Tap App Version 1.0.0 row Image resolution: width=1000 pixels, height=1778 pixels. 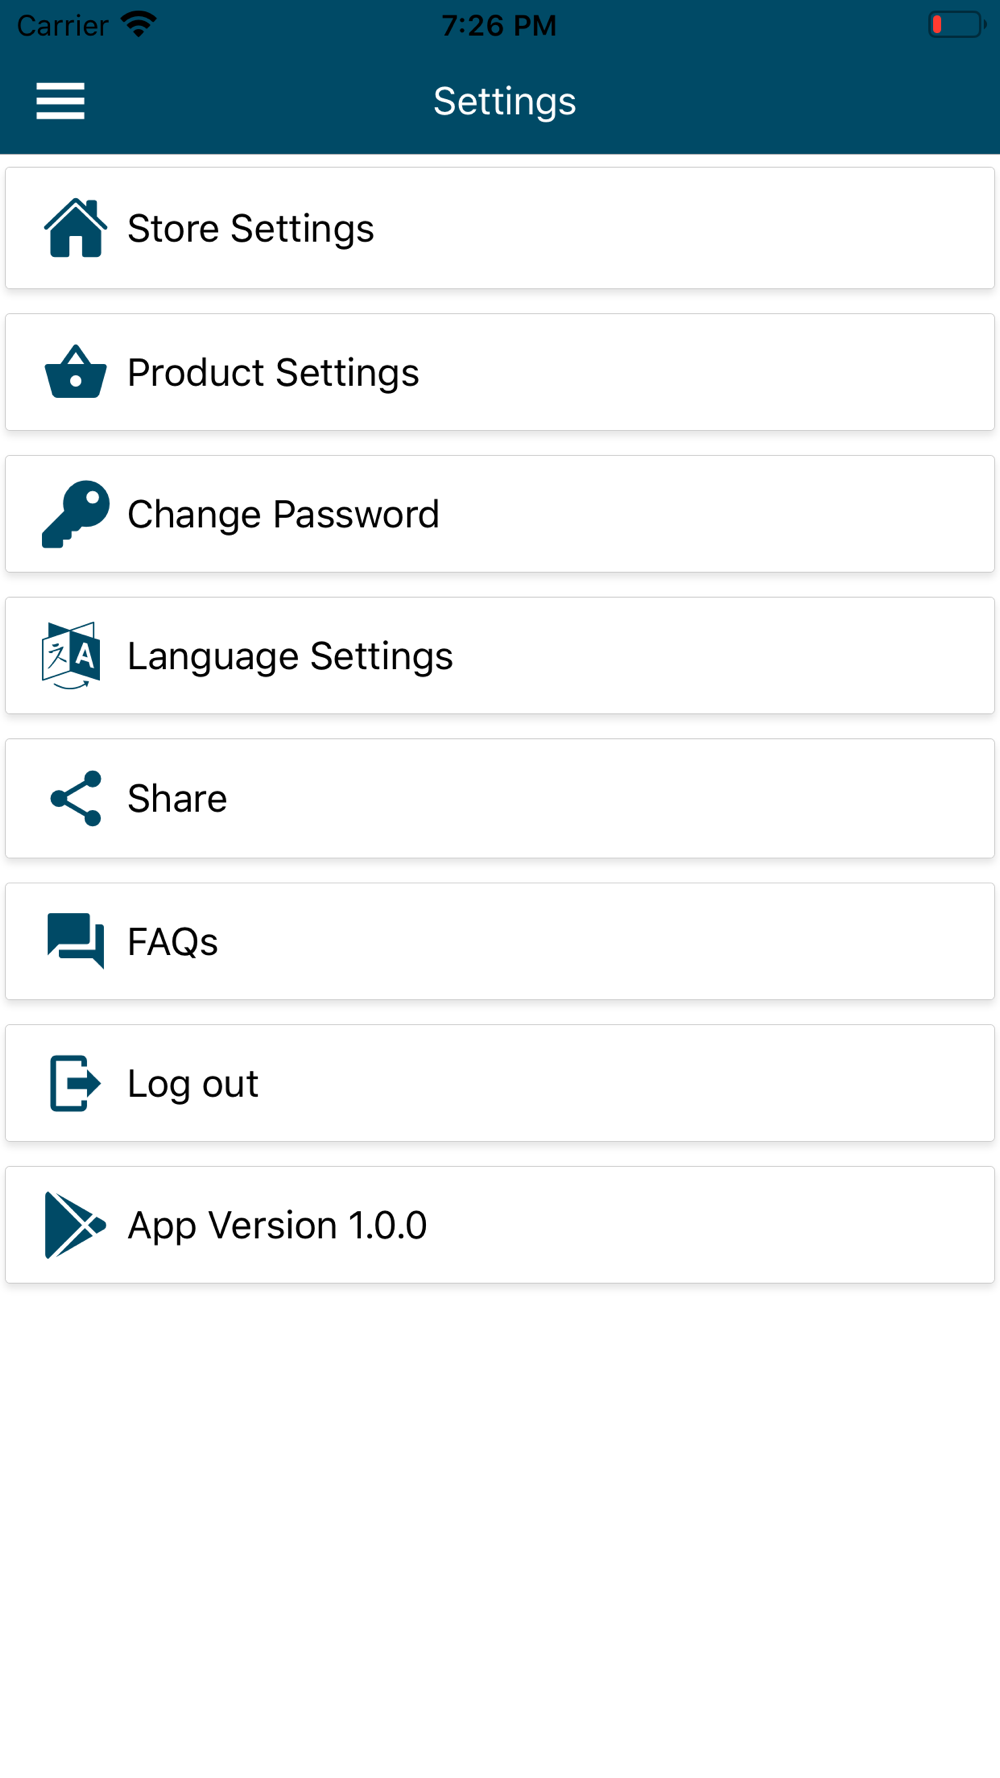click(x=500, y=1225)
